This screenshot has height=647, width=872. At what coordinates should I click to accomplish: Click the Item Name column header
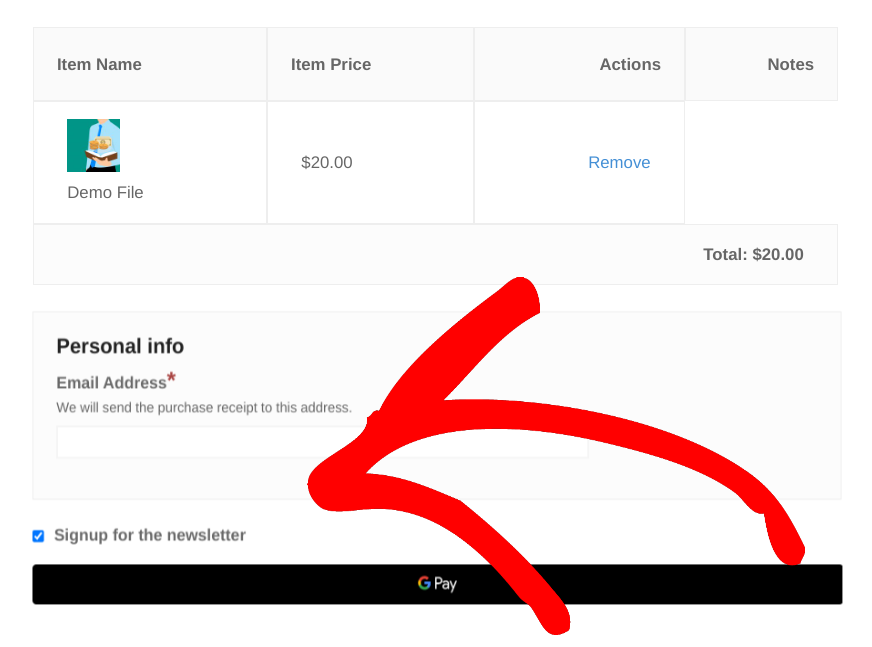click(99, 65)
